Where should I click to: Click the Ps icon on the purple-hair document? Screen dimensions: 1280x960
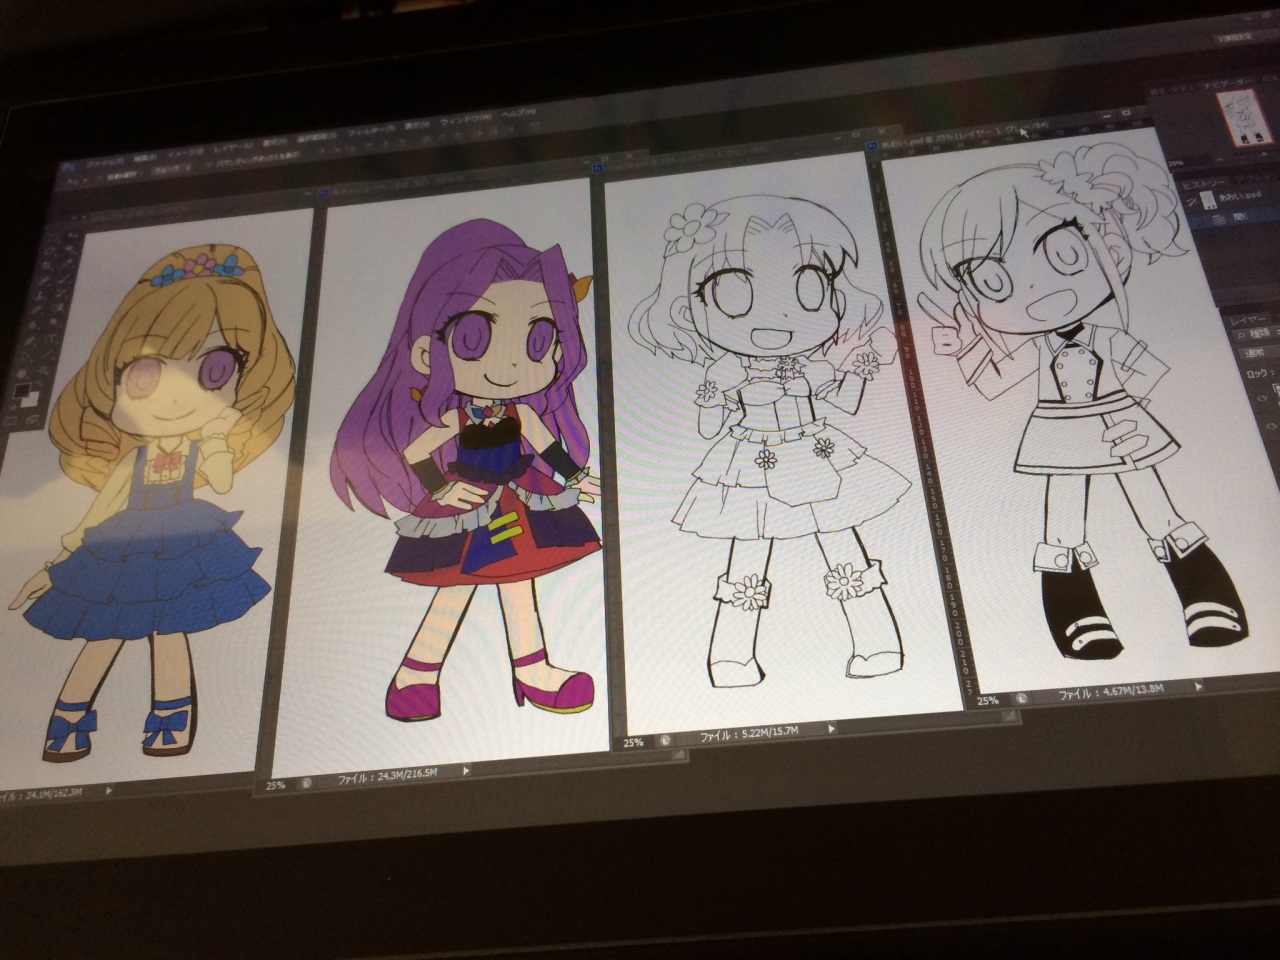tap(323, 193)
